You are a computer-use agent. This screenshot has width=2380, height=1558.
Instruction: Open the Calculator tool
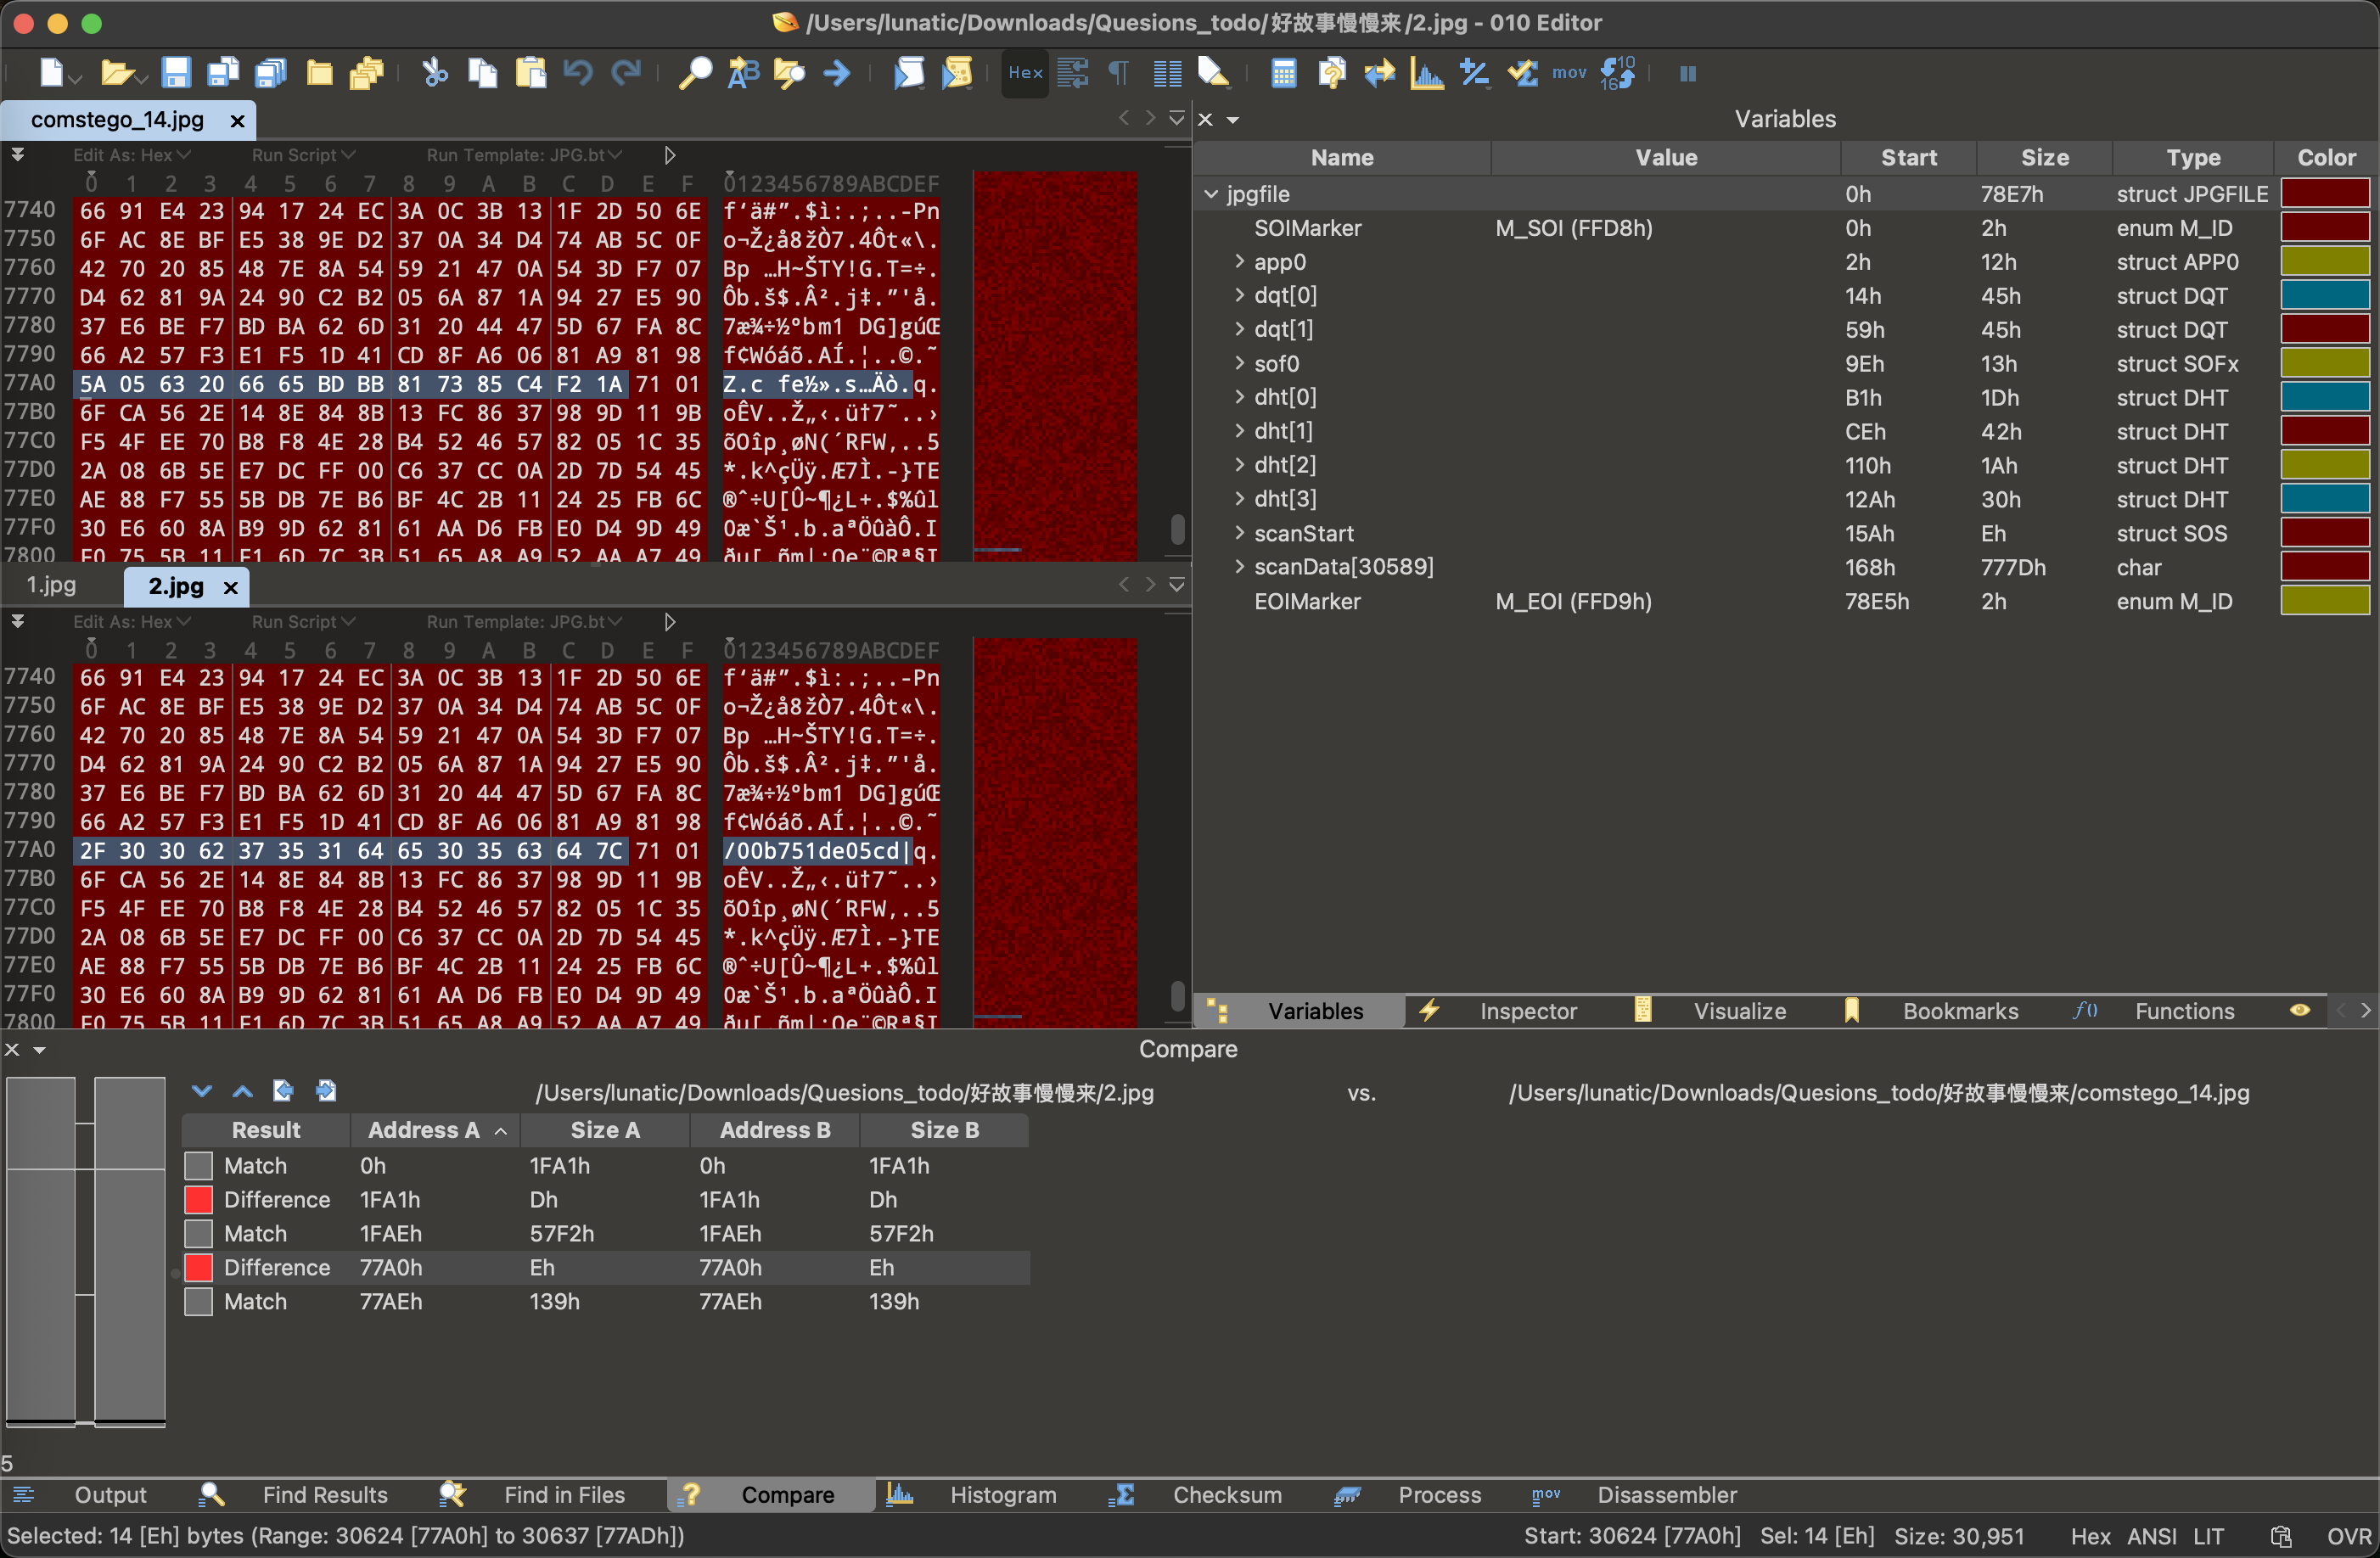point(1283,73)
